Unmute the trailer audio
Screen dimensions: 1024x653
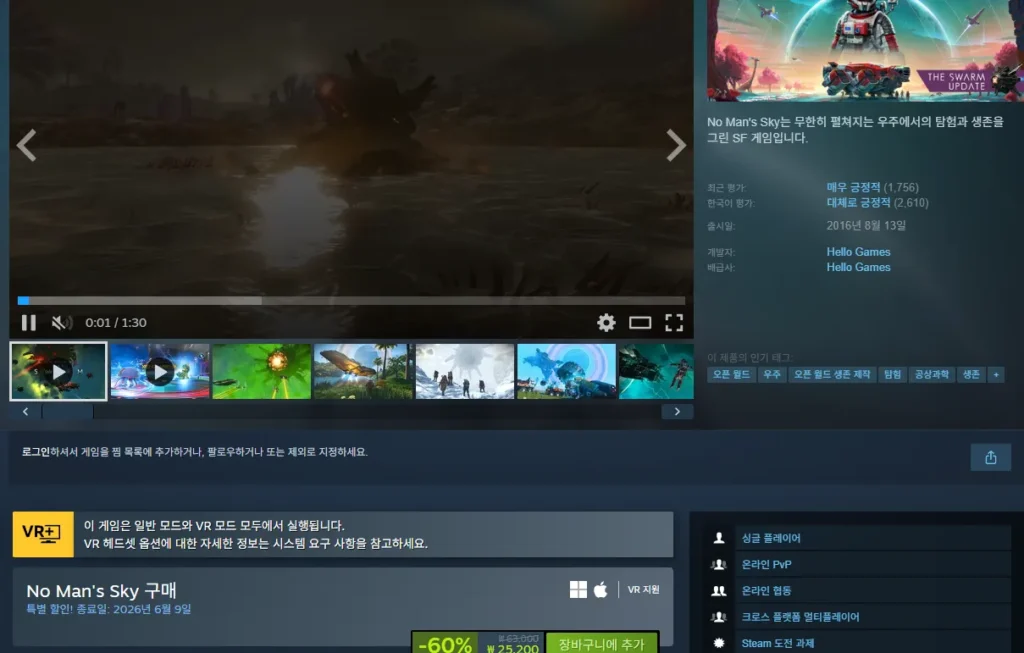point(61,323)
